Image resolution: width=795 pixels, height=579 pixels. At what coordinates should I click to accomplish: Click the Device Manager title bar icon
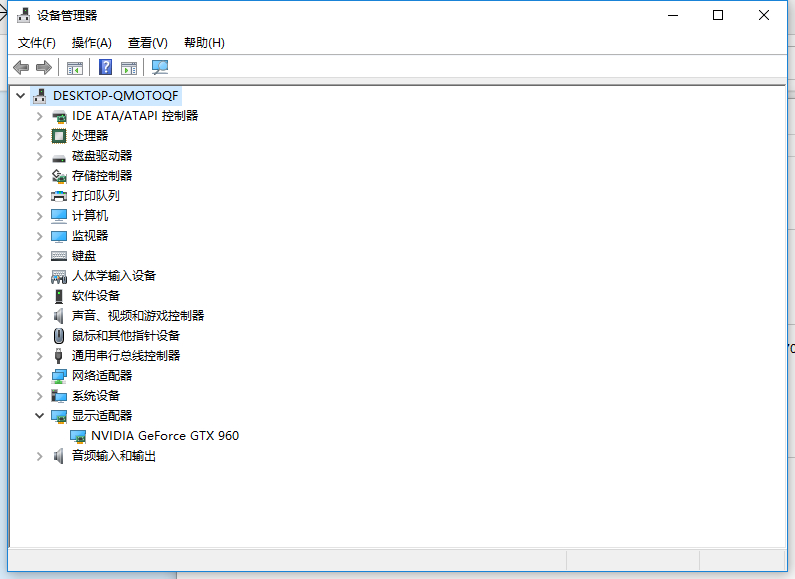coord(23,16)
